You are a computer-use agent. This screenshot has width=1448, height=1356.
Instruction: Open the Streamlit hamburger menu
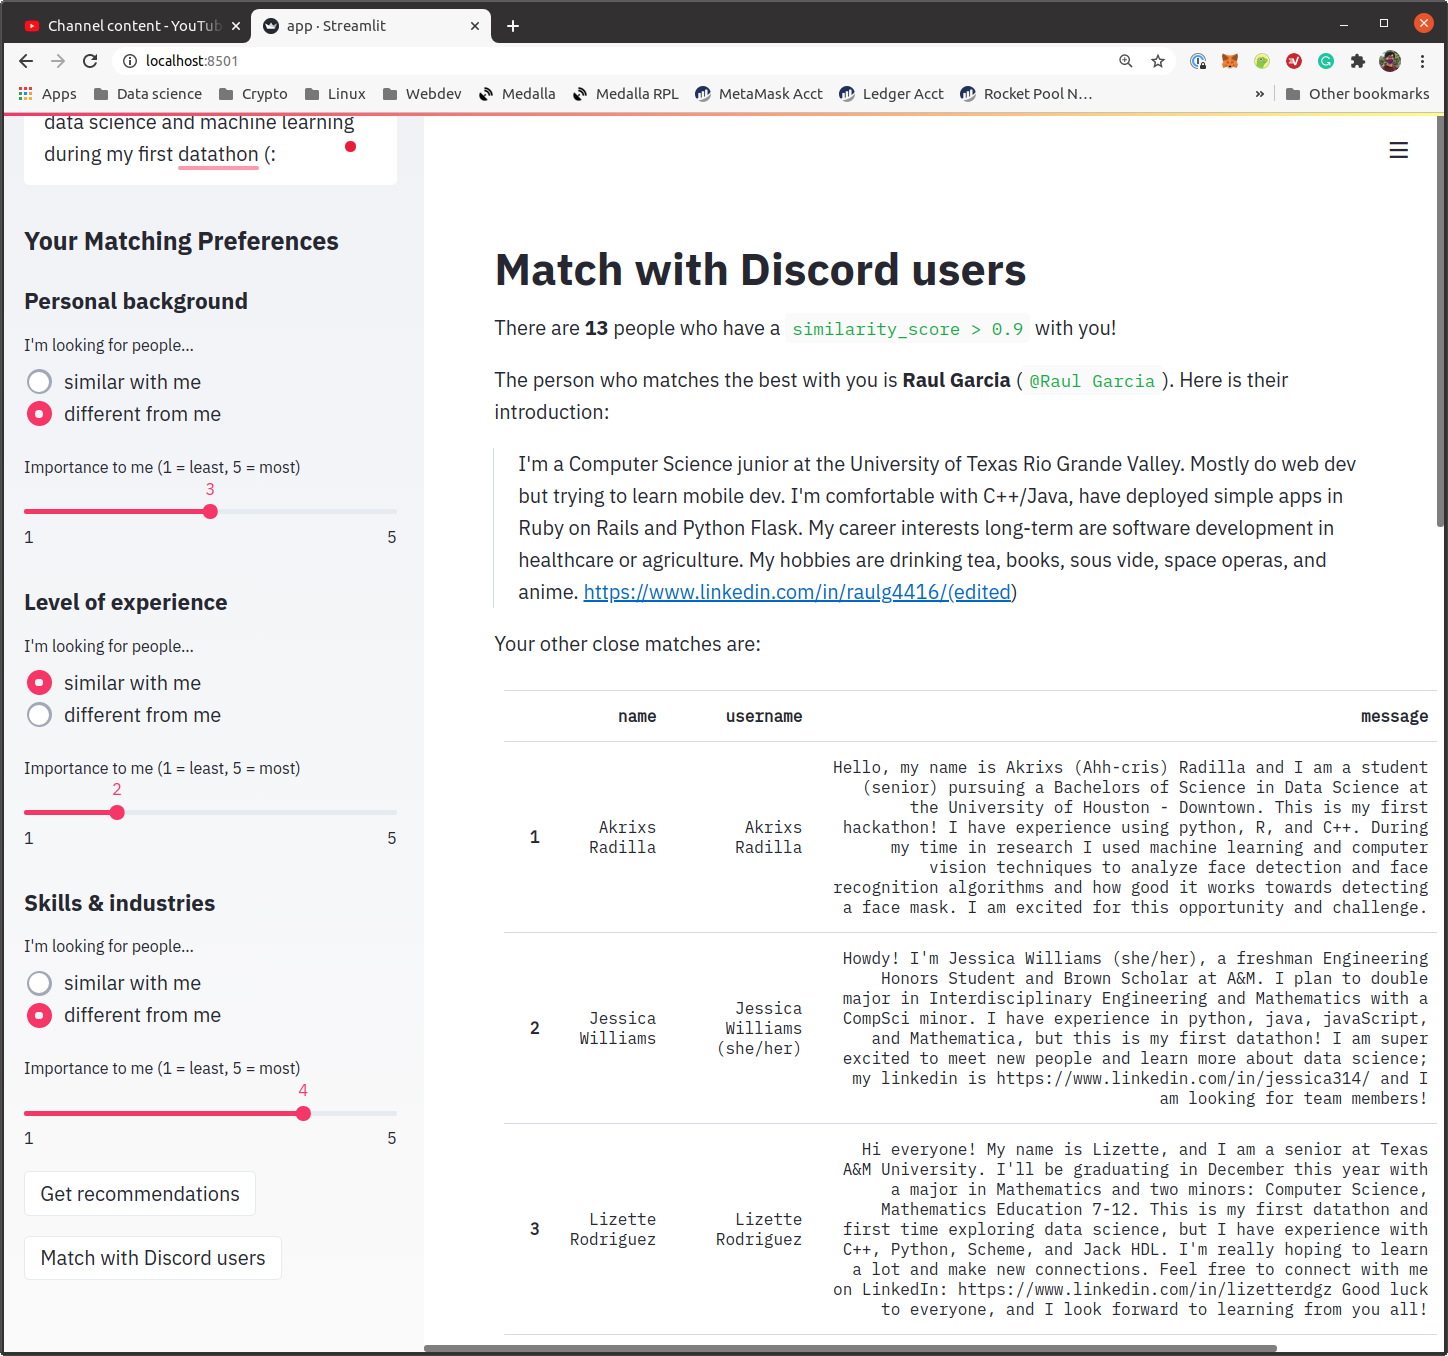point(1398,150)
